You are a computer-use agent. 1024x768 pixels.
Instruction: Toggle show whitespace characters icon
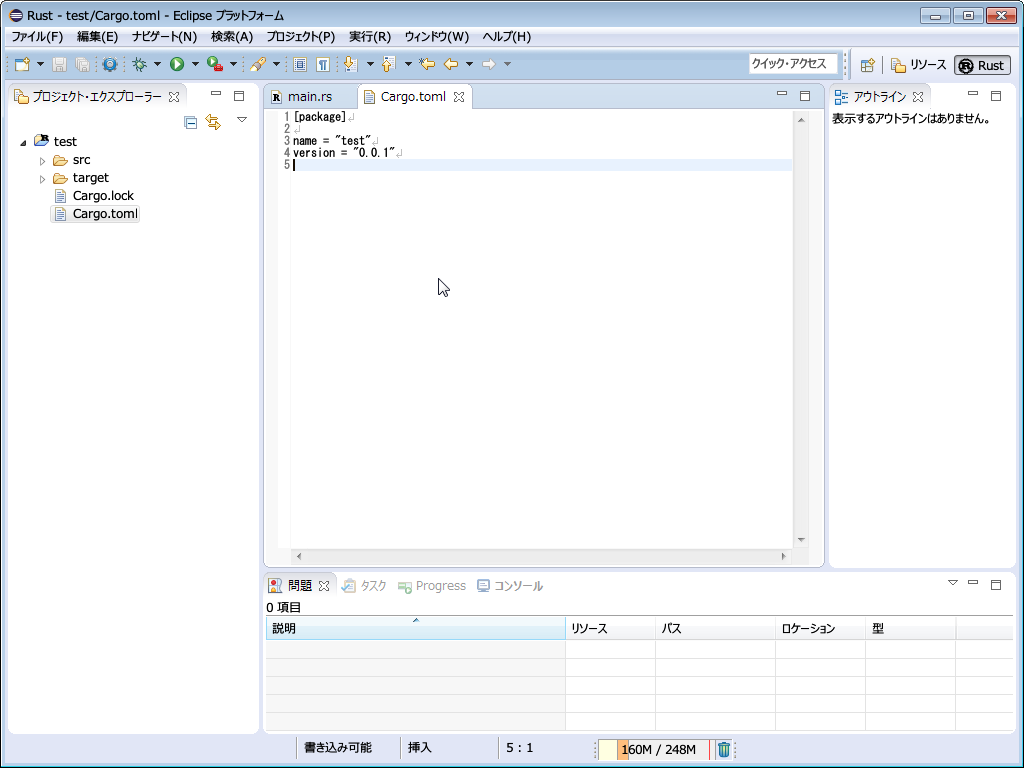click(x=323, y=64)
